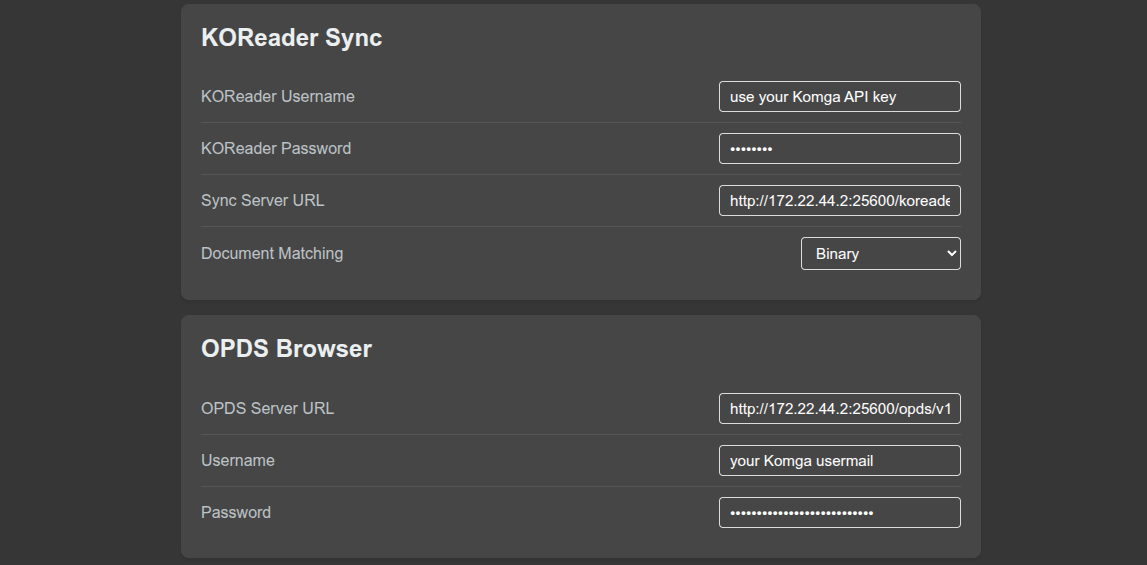Click the "use your Komga API key" text
Viewport: 1147px width, 565px height.
812,97
